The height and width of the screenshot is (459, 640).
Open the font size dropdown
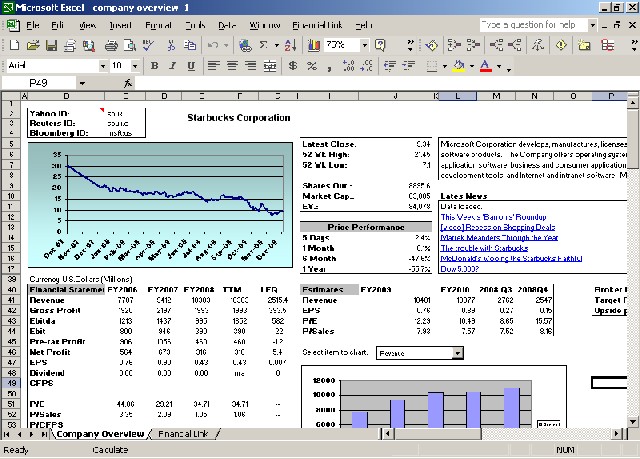(x=137, y=66)
